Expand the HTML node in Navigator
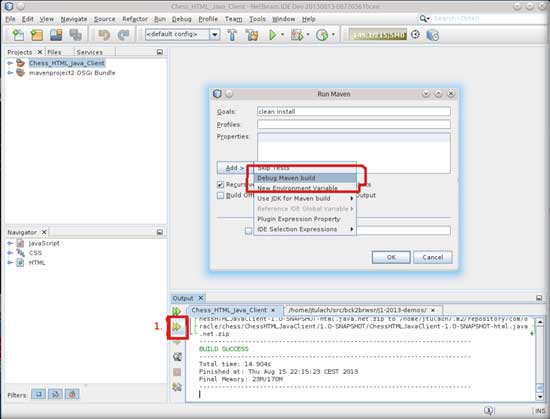550x419 pixels. click(10, 262)
